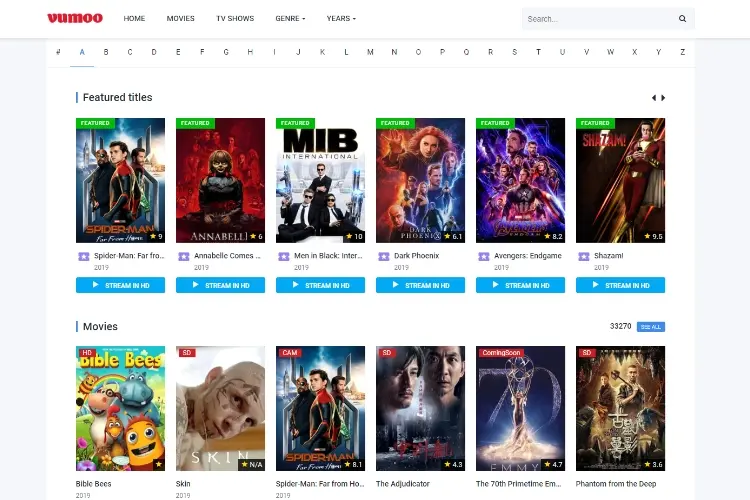The image size is (750, 500).
Task: Click the 33270 movies count
Action: coord(620,326)
